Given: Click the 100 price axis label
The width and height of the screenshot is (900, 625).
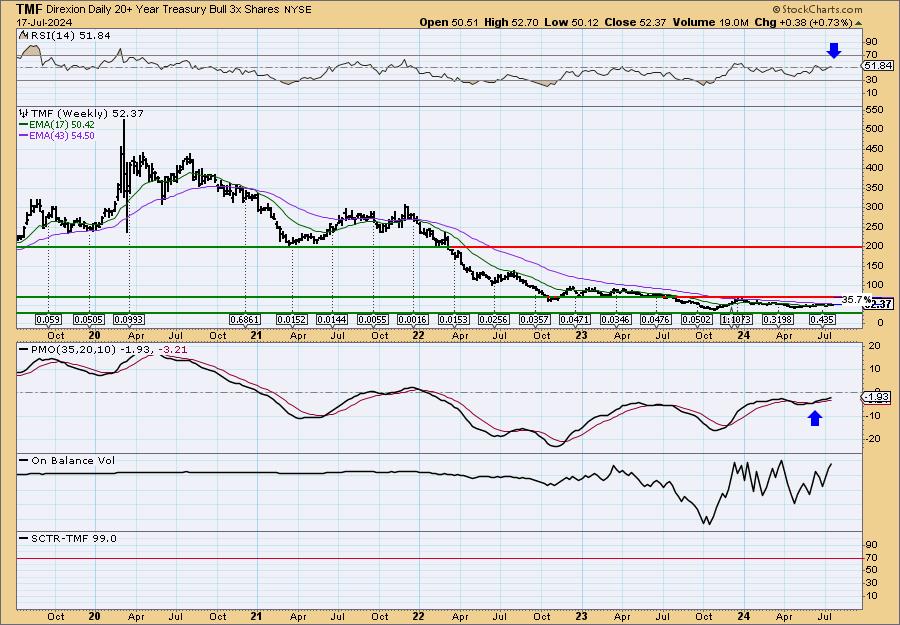Looking at the screenshot, I should 873,285.
